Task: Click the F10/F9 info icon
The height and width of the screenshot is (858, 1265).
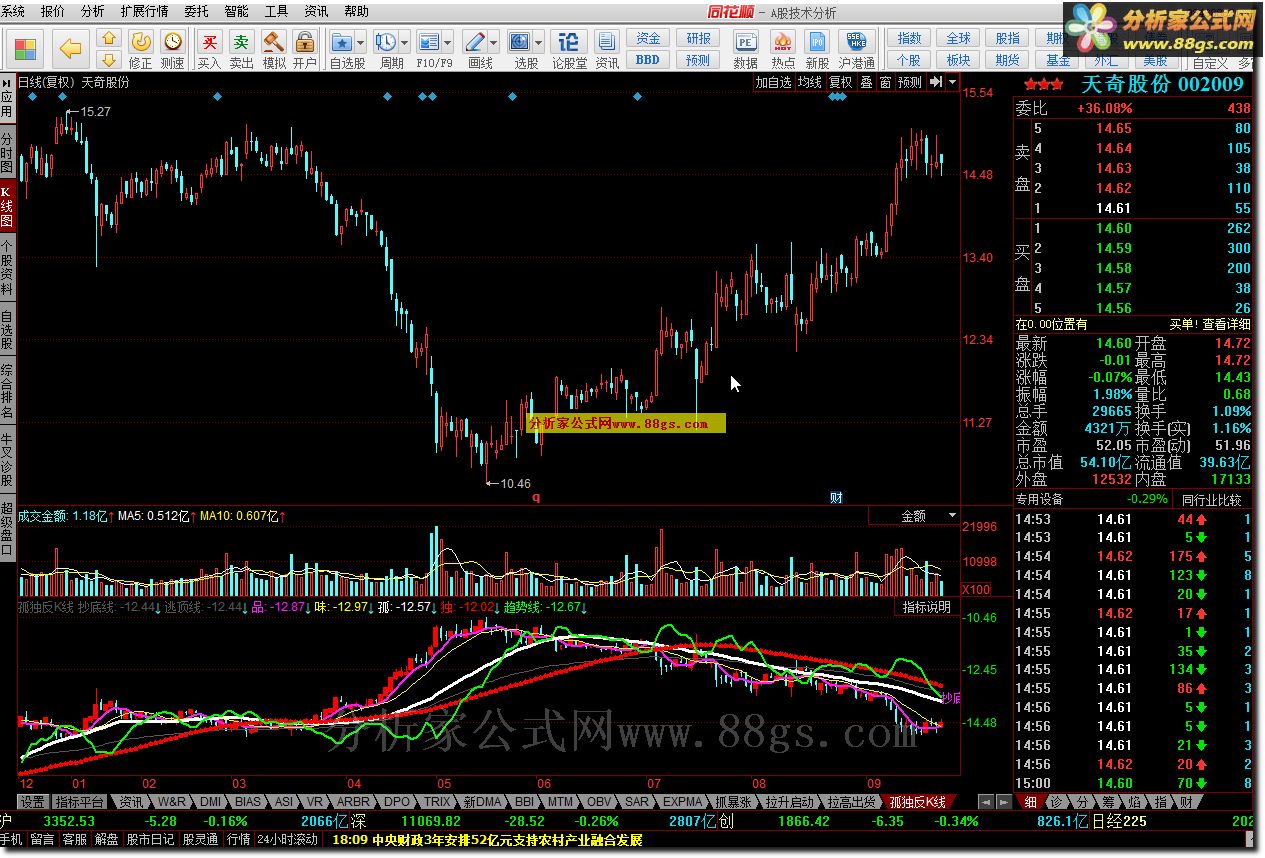Action: click(429, 42)
